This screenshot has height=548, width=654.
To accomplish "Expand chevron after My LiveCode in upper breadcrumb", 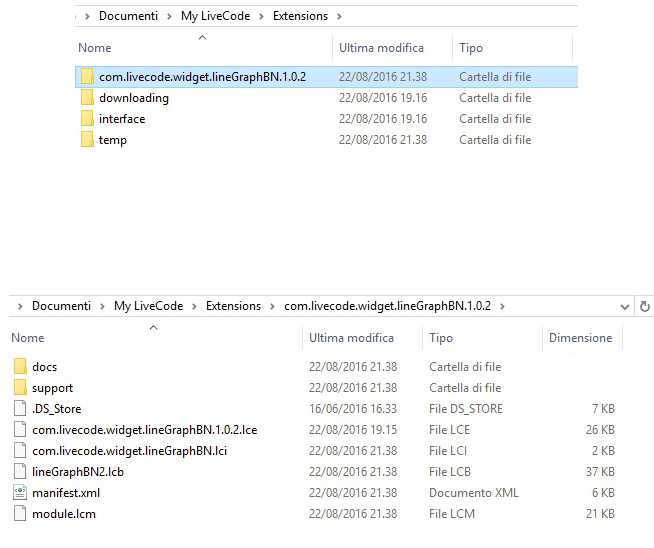I will click(x=261, y=17).
